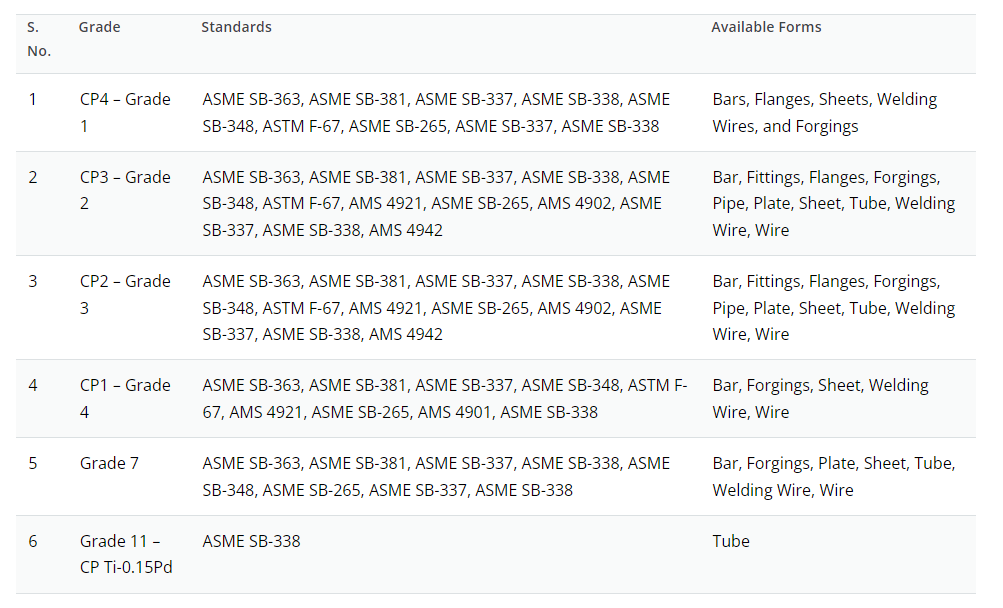Image resolution: width=1003 pixels, height=608 pixels.
Task: Click the "S. No." column header
Action: click(39, 39)
